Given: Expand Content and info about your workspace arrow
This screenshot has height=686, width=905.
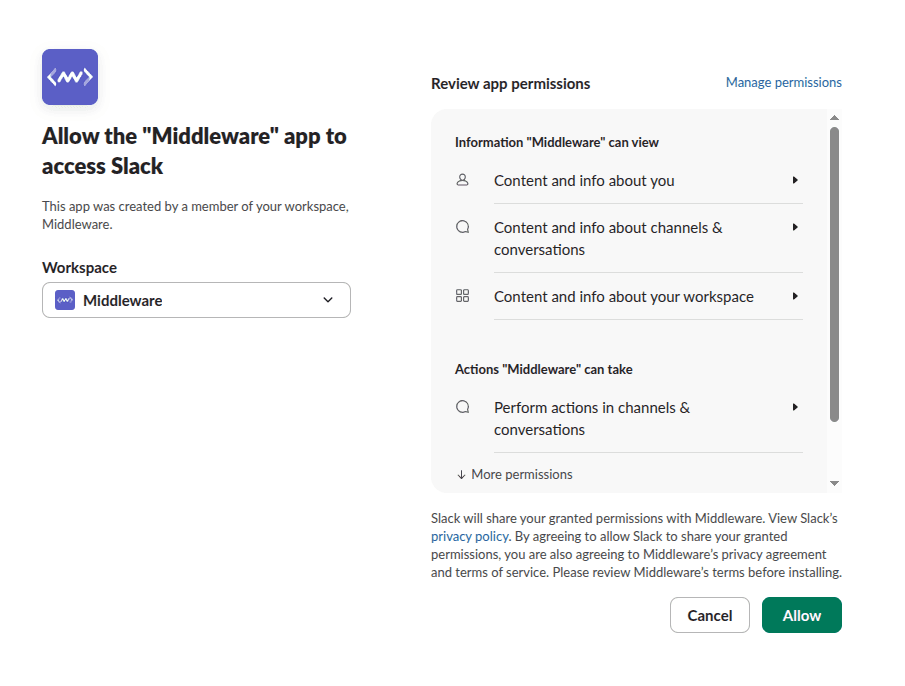Looking at the screenshot, I should click(795, 296).
